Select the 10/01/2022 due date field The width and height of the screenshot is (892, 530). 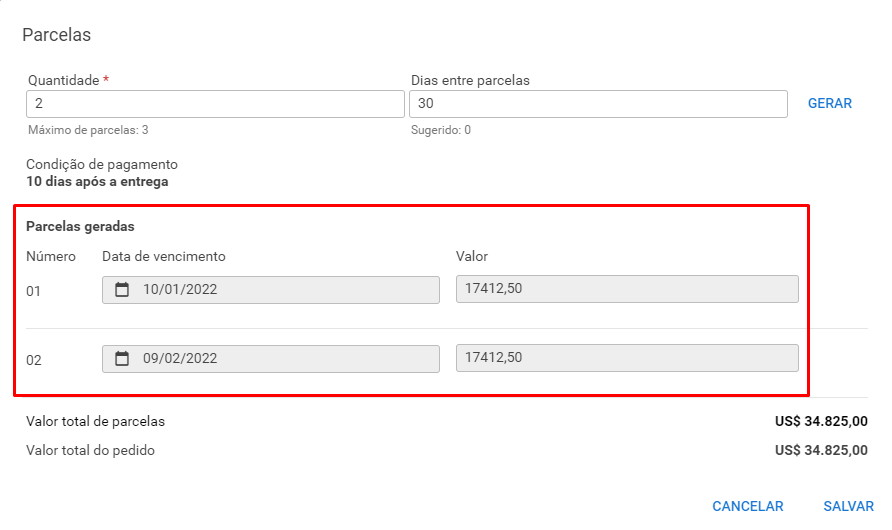(x=271, y=289)
